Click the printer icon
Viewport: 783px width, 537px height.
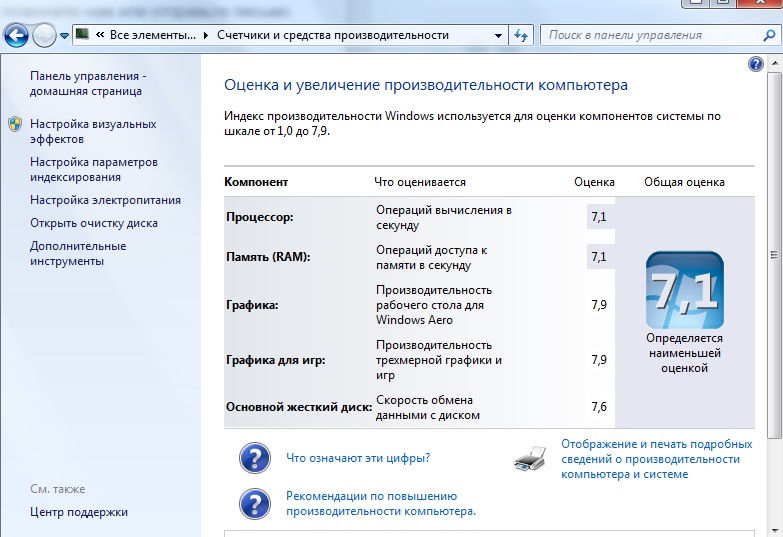click(x=530, y=459)
